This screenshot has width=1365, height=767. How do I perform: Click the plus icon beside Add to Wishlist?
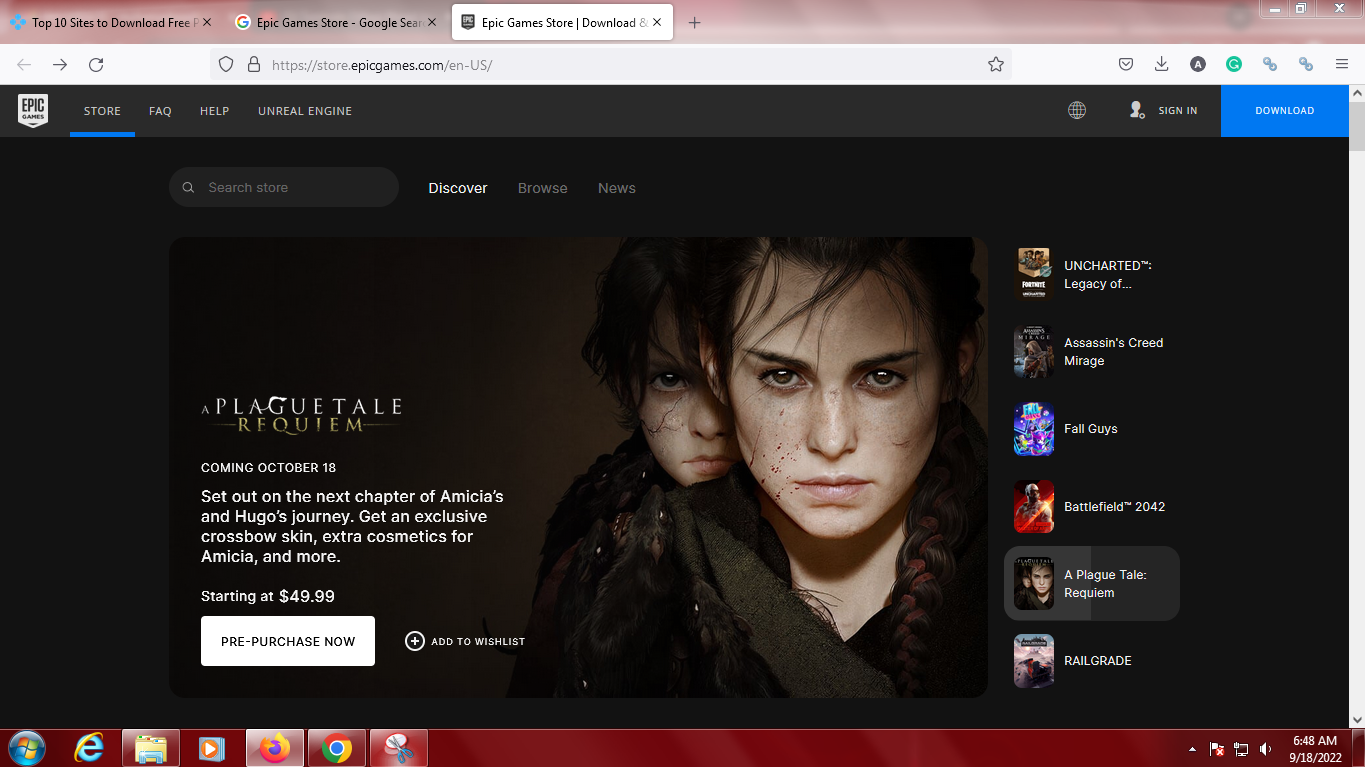tap(415, 641)
